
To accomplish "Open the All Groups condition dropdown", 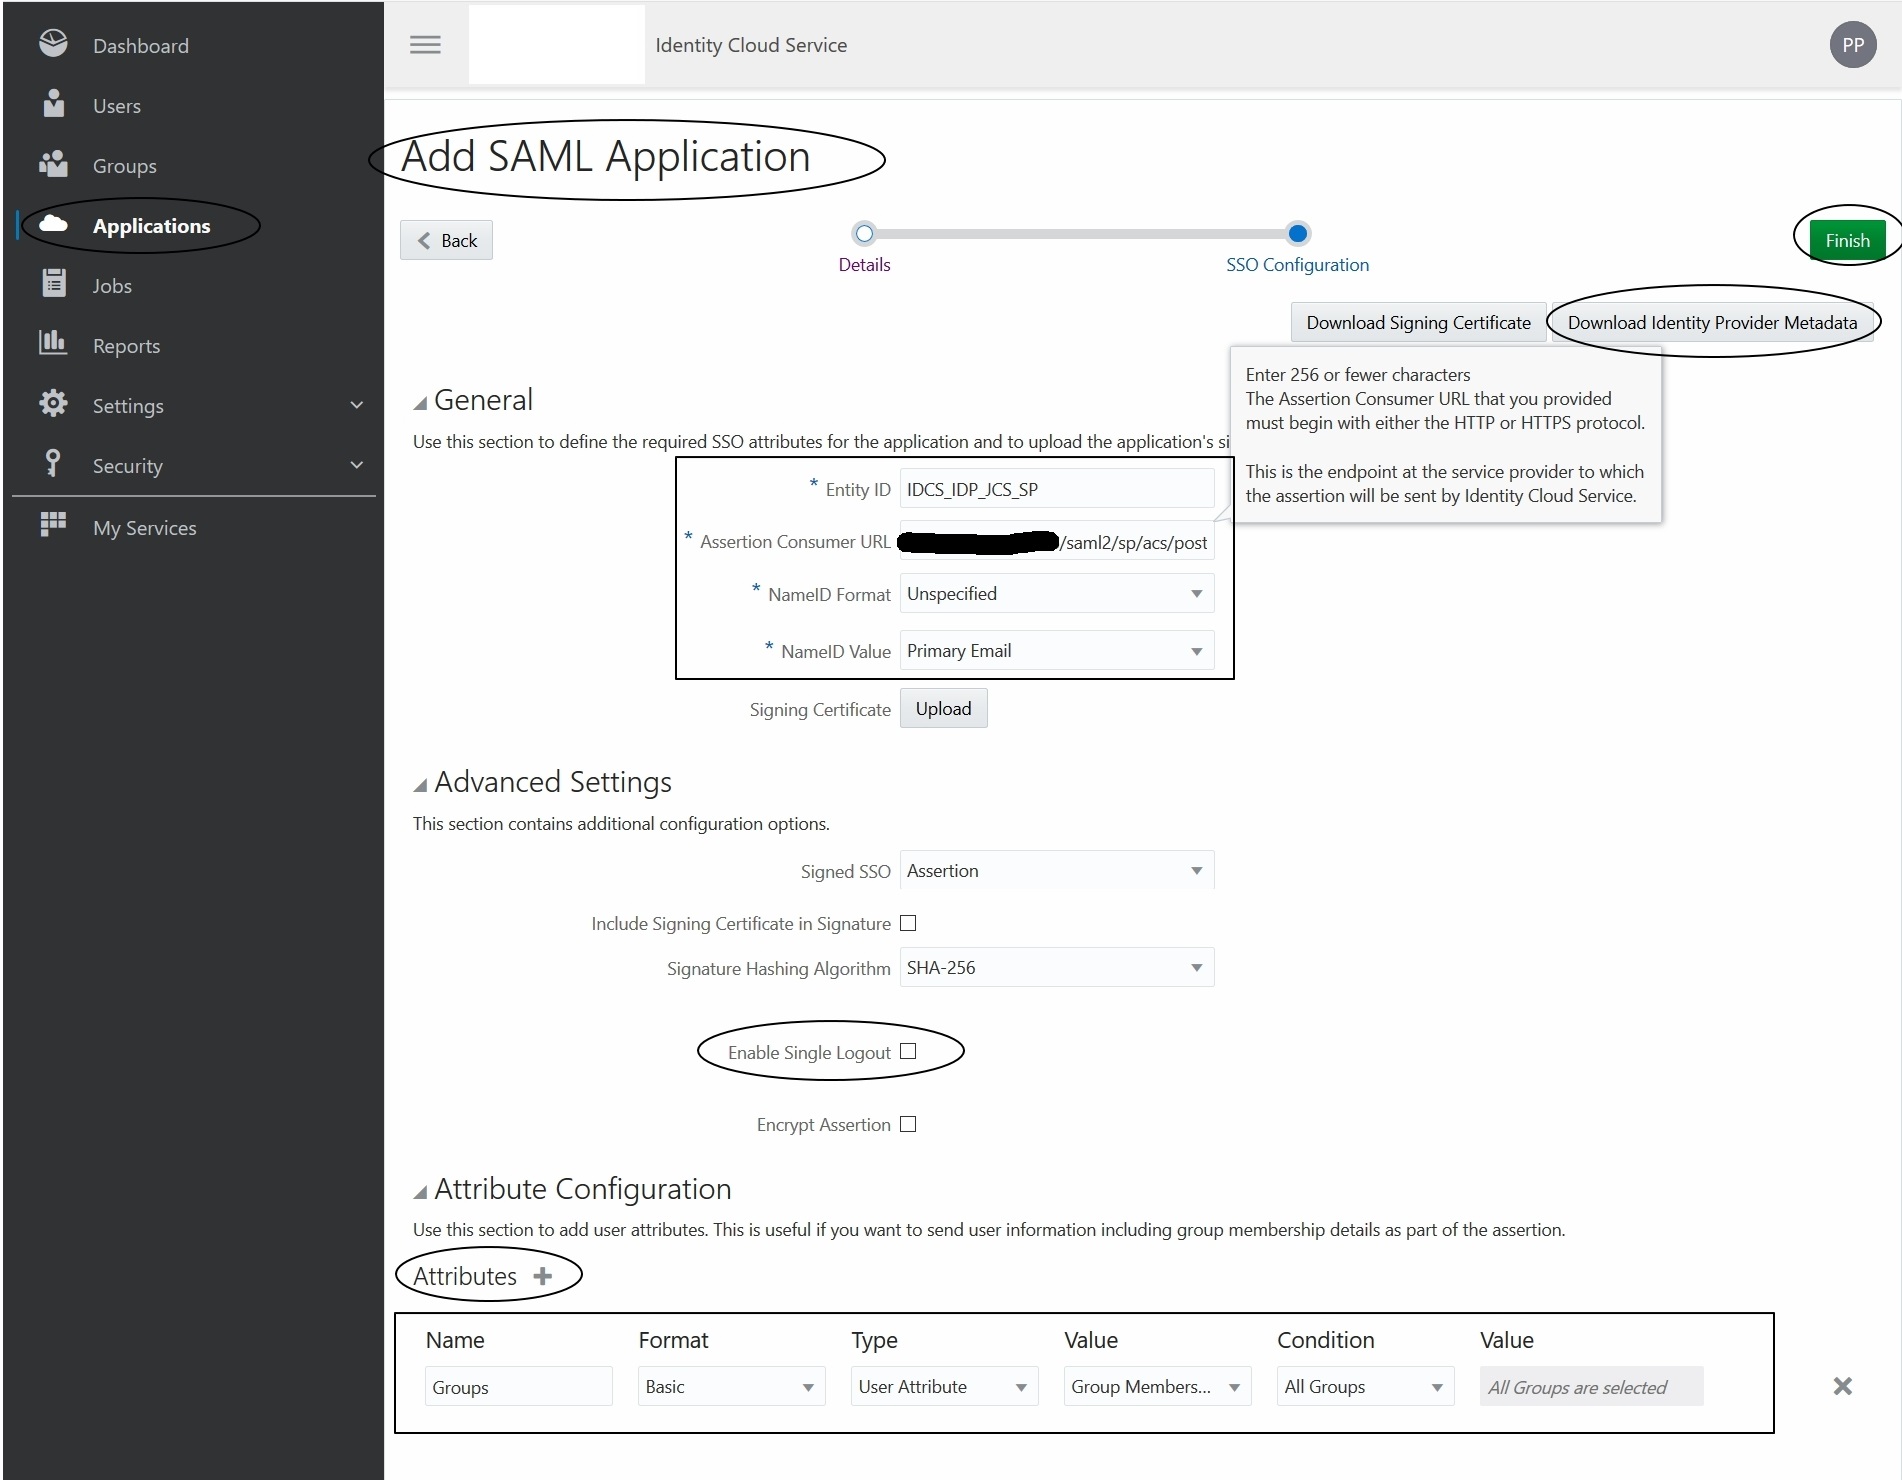I will click(x=1366, y=1386).
